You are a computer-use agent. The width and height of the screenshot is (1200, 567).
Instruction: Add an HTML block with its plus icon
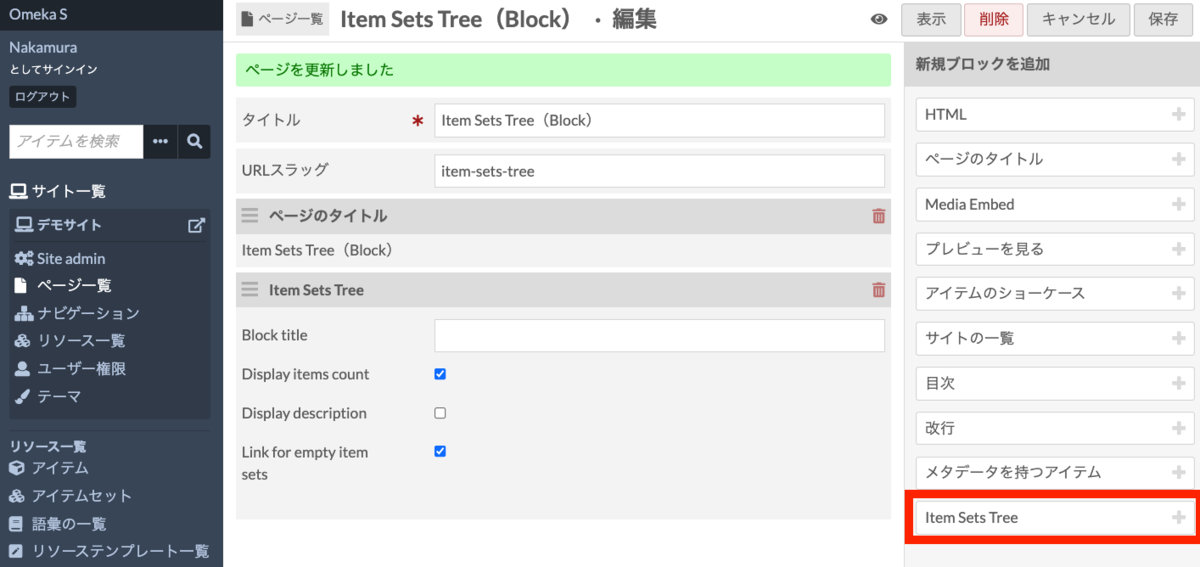coord(1179,115)
